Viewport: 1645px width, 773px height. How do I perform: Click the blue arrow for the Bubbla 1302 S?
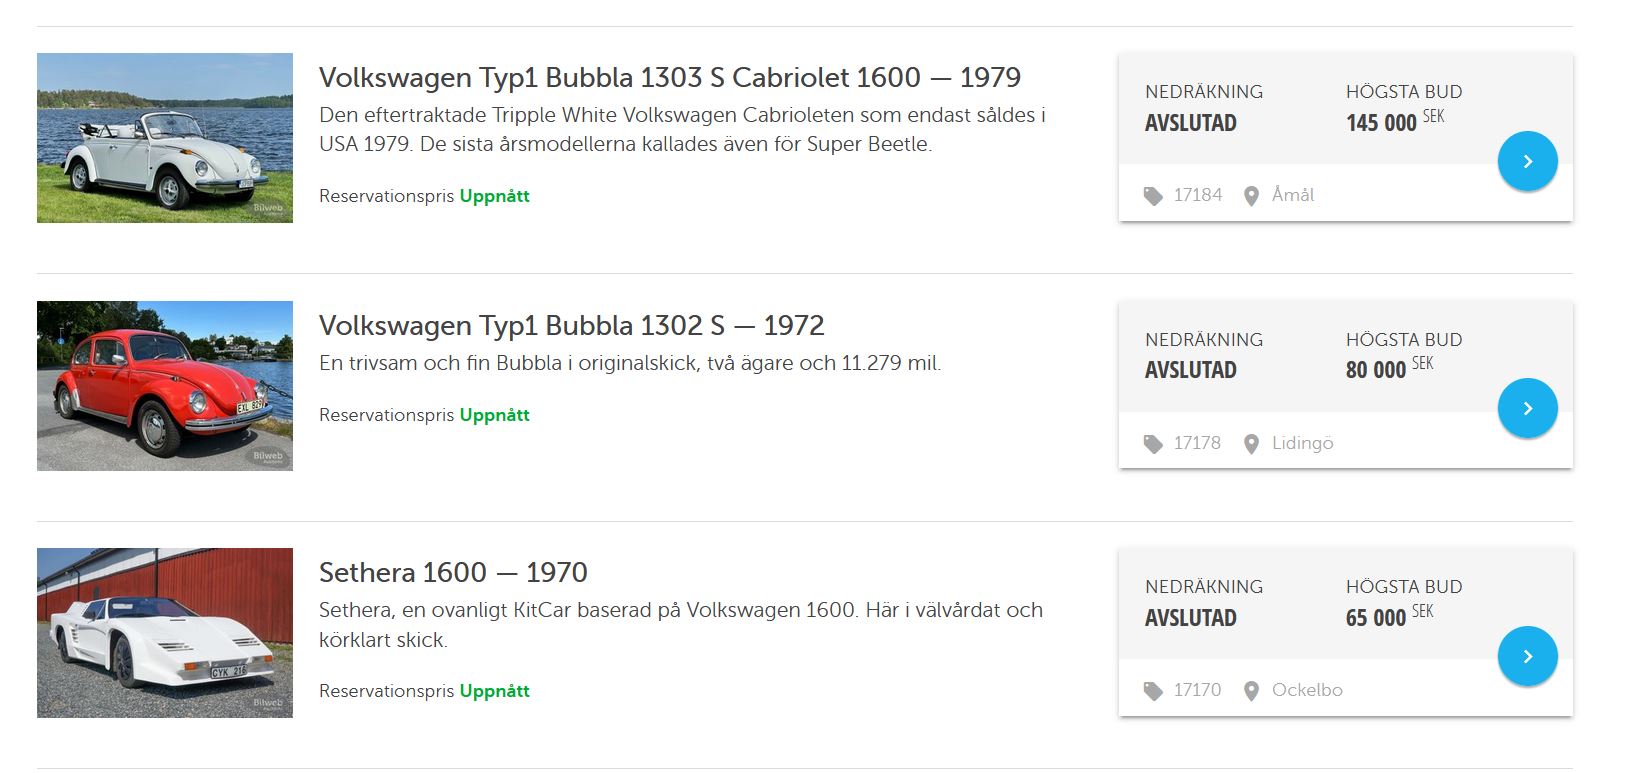pyautogui.click(x=1527, y=408)
